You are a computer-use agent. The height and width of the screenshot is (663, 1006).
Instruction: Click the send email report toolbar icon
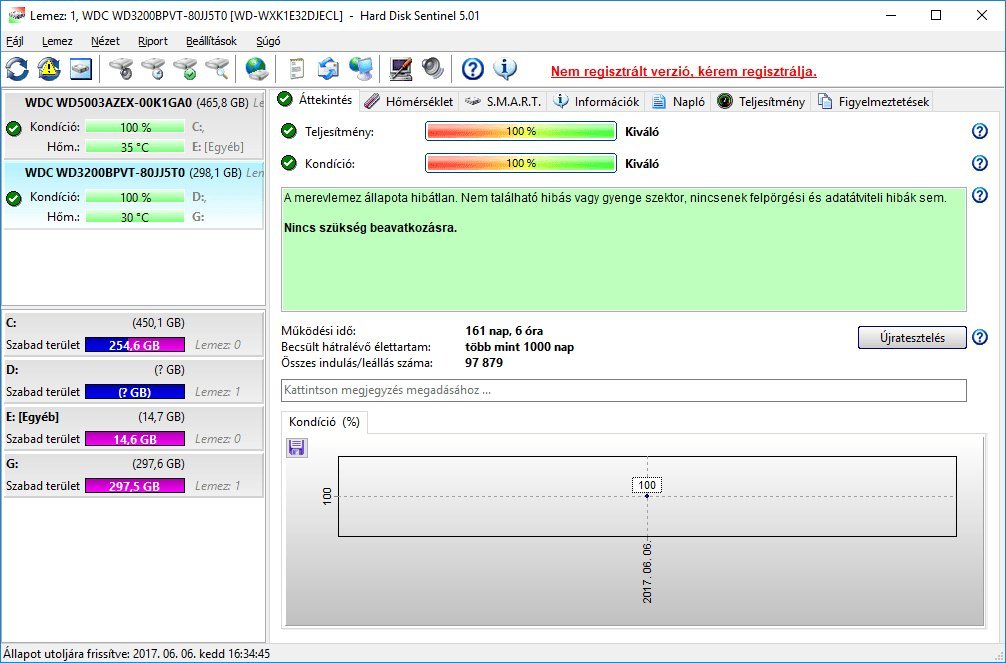[328, 69]
